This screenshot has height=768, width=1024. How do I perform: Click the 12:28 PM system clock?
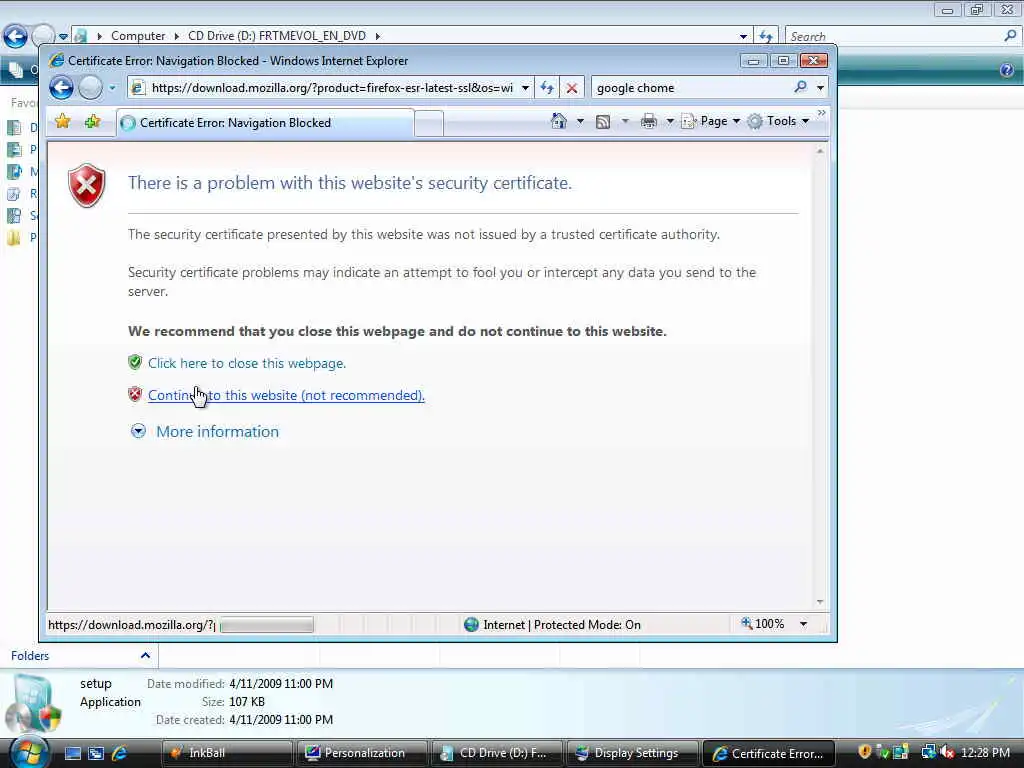[x=985, y=752]
